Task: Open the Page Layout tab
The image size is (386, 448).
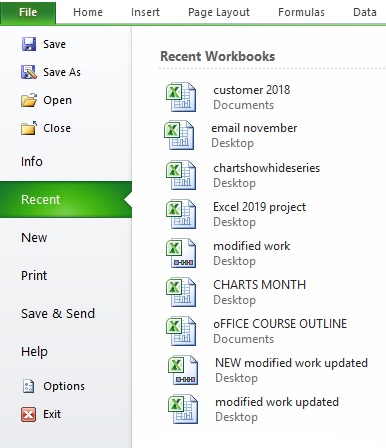Action: (219, 12)
